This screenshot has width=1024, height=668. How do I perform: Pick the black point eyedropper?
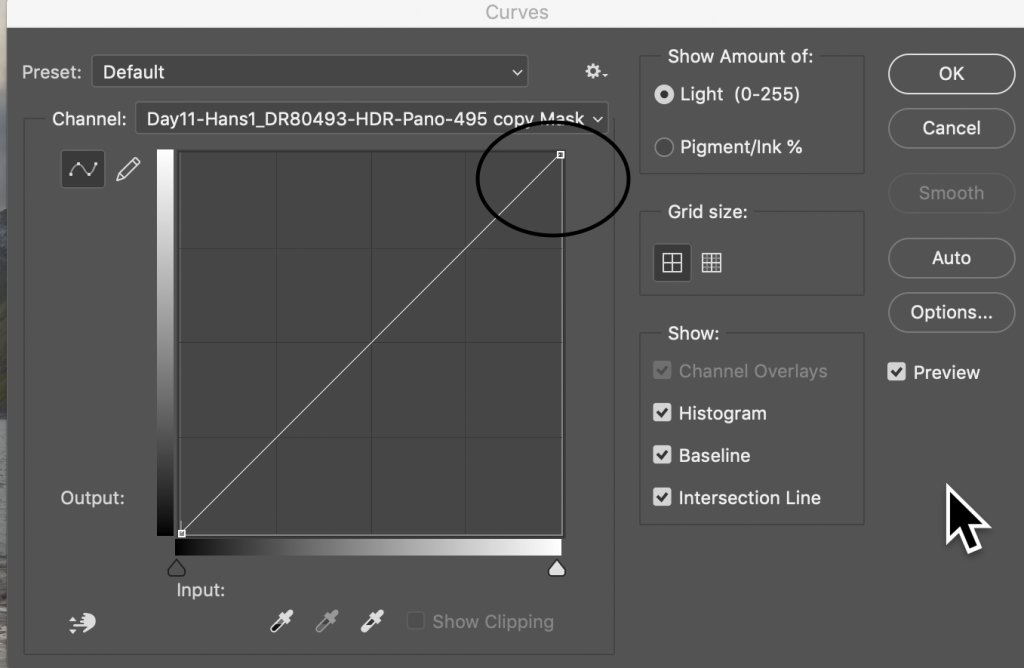click(x=281, y=622)
